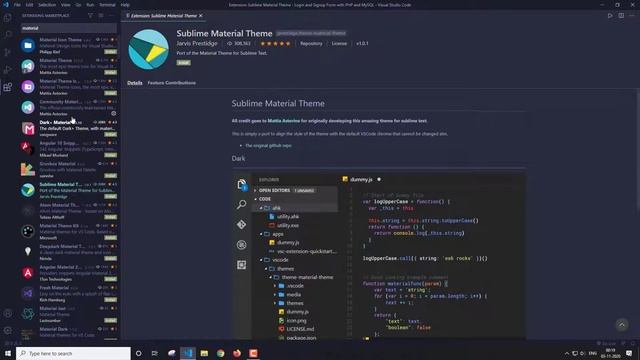Select Material Theme extension by Mattia Astorino

[x=69, y=66]
